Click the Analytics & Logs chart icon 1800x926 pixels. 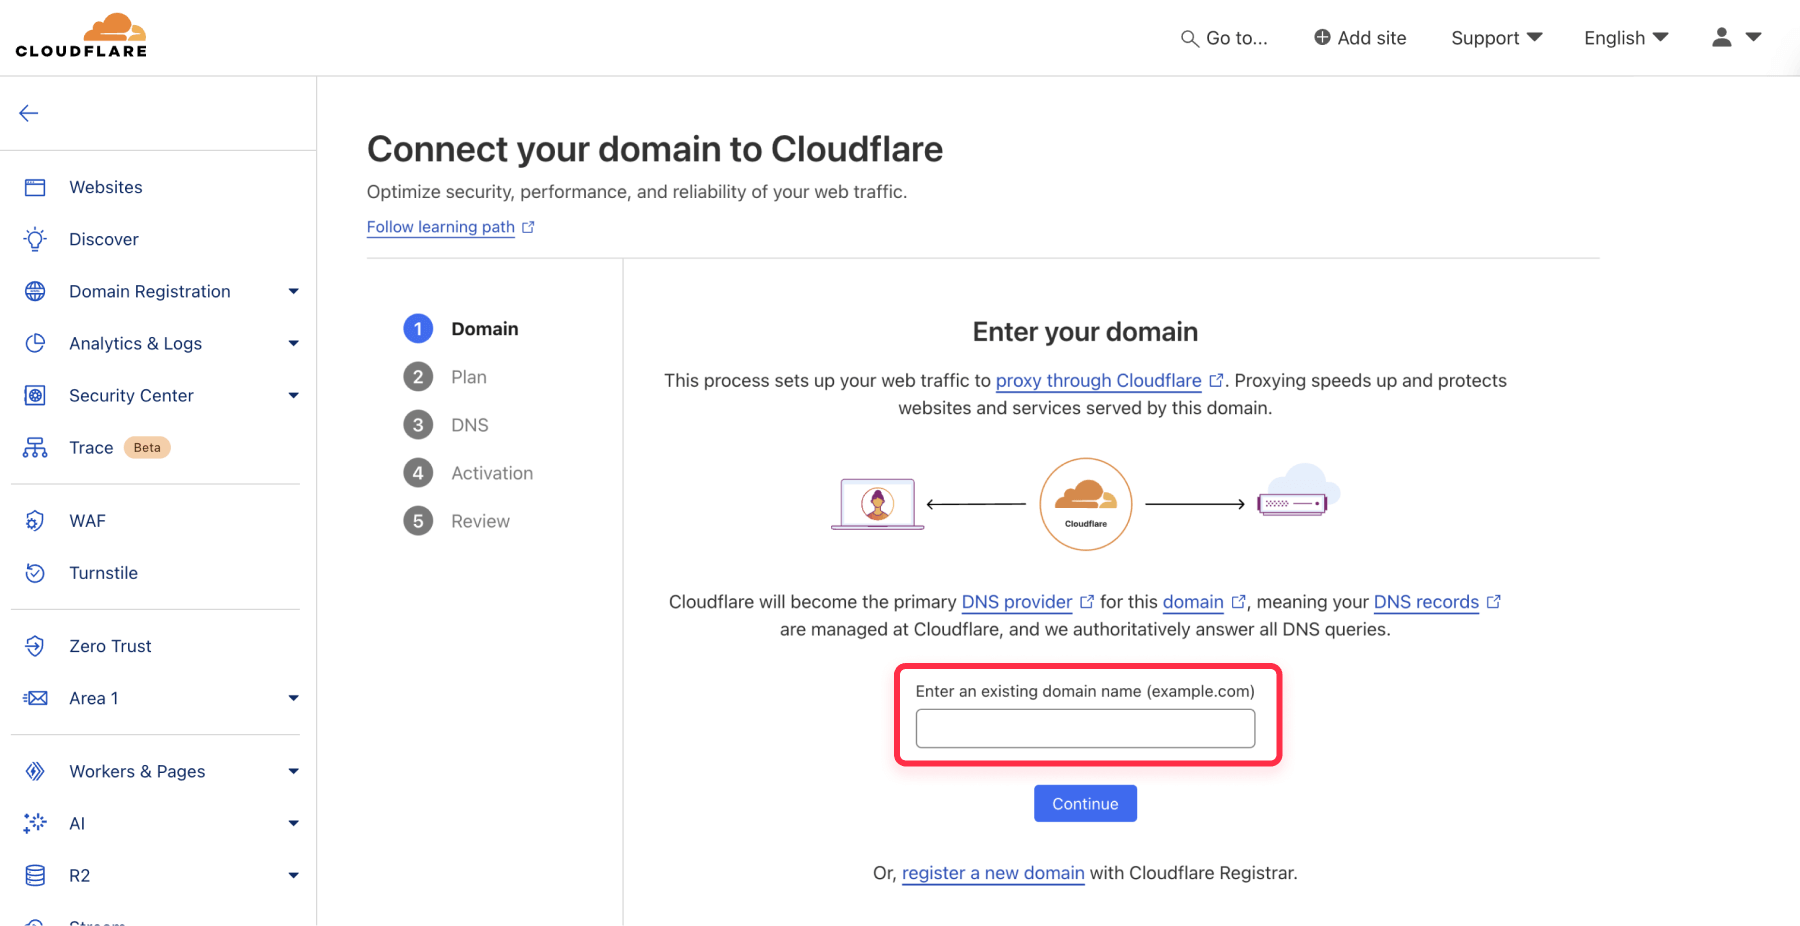click(x=35, y=343)
